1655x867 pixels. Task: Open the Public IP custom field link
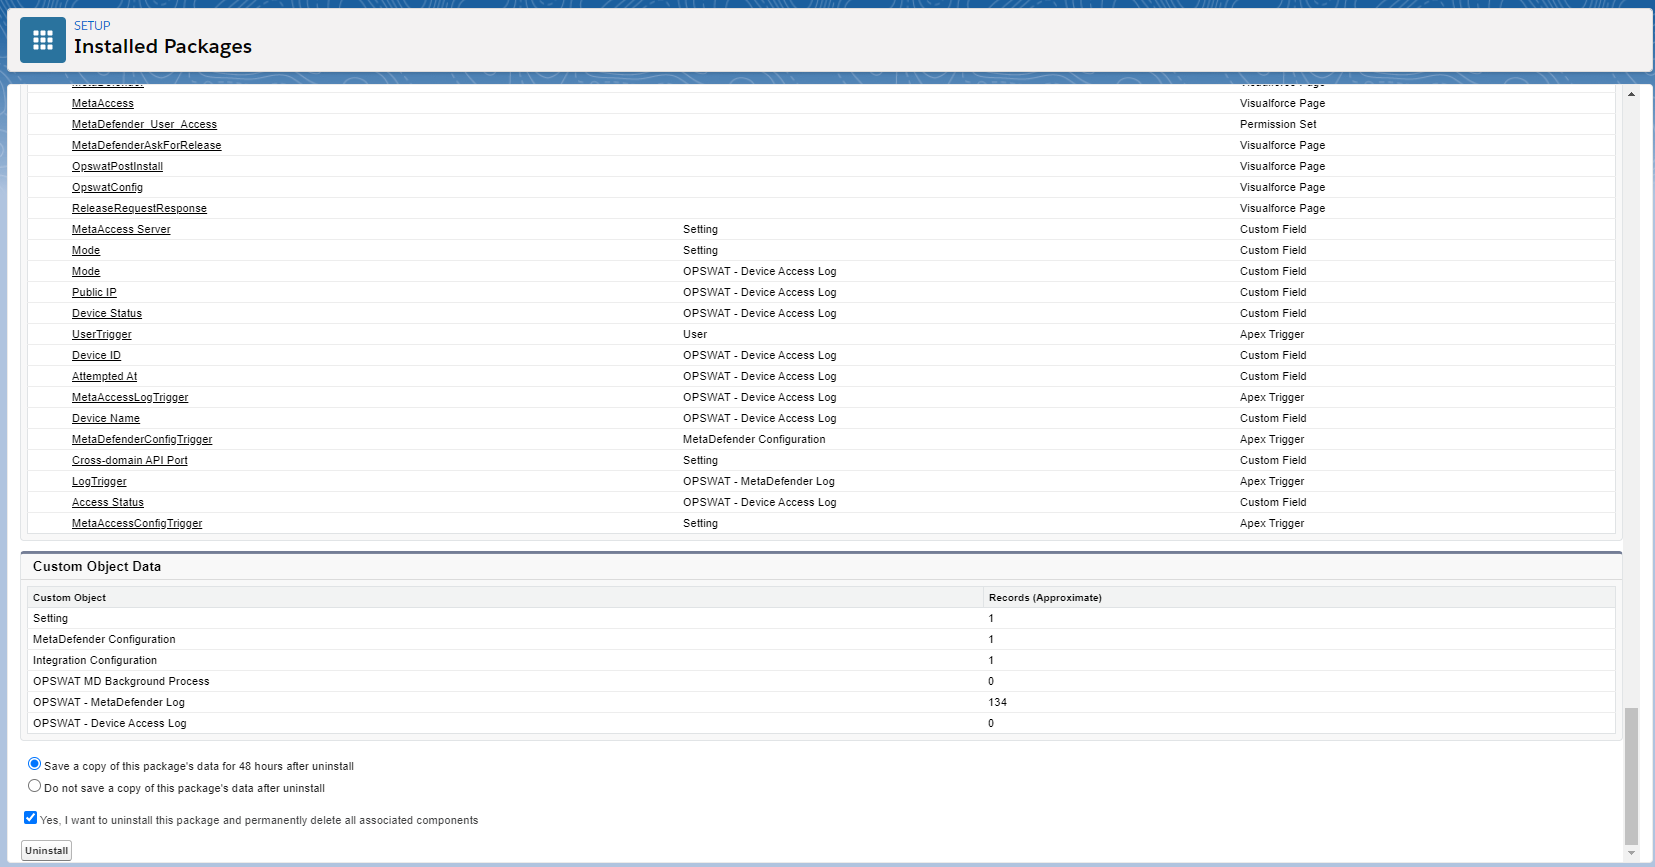(x=94, y=293)
